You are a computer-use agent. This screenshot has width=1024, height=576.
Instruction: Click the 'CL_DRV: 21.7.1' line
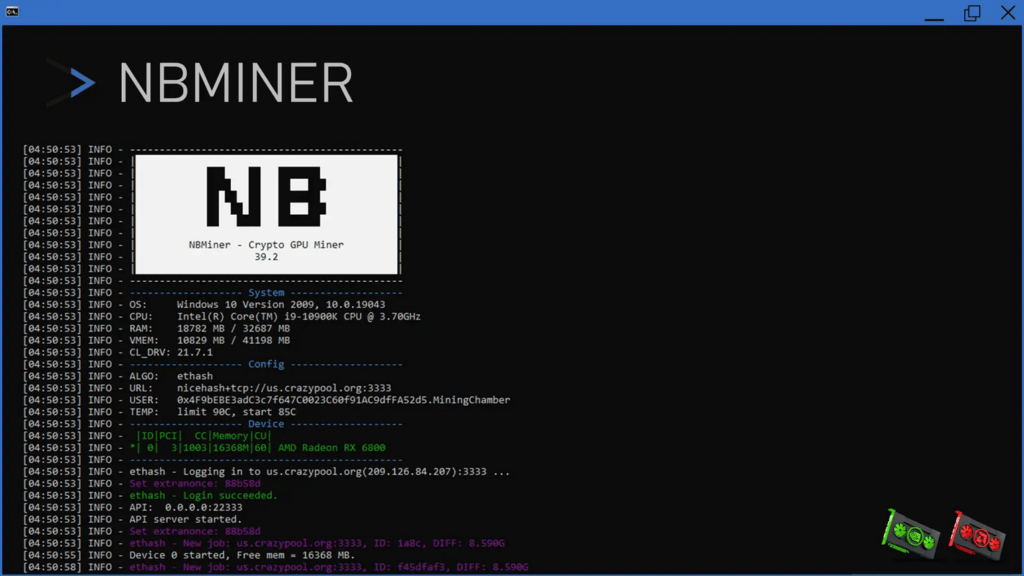pos(170,352)
